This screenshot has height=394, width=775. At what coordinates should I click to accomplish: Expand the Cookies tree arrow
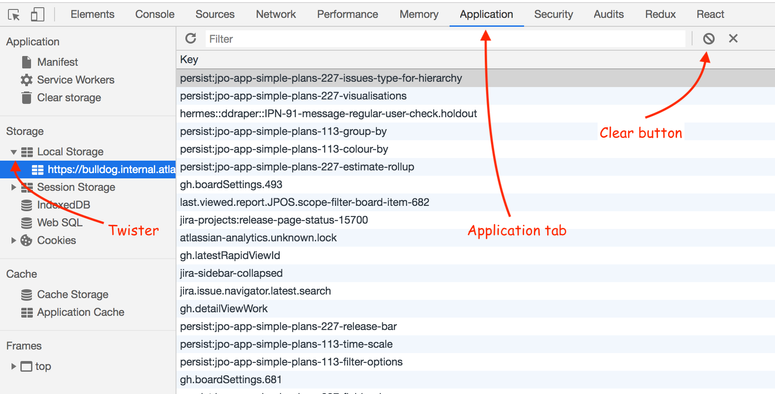pos(14,240)
